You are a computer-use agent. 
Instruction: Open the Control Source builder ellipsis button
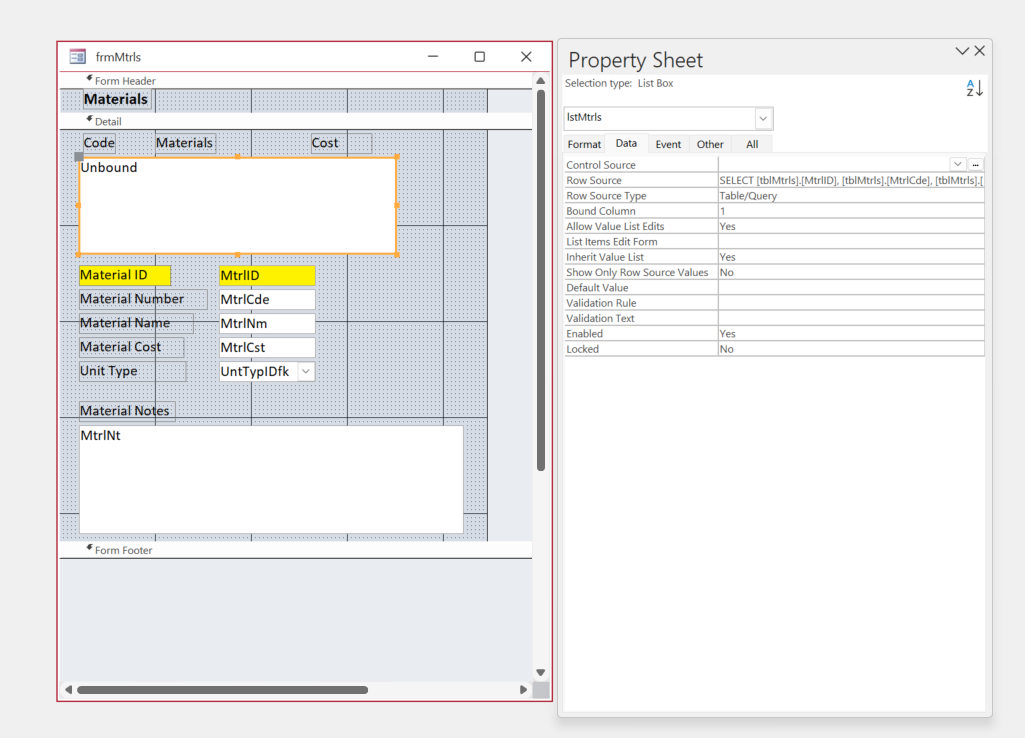point(975,165)
